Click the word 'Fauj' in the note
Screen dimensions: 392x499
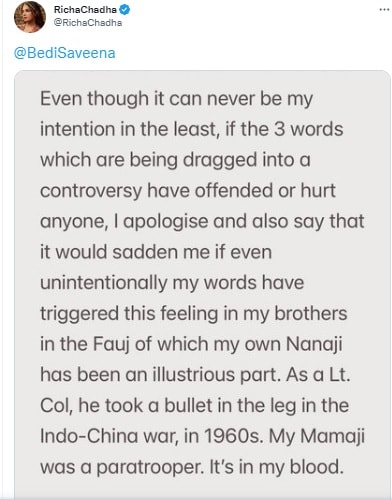coord(111,344)
